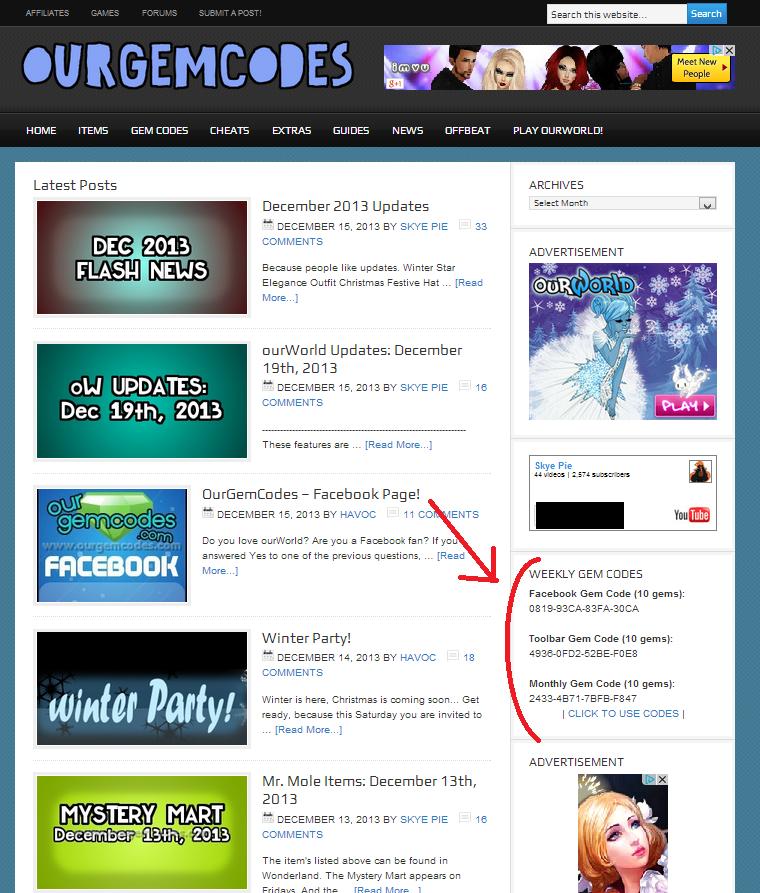This screenshot has width=760, height=893.
Task: Open Submit A Post link in top bar
Action: coord(230,13)
